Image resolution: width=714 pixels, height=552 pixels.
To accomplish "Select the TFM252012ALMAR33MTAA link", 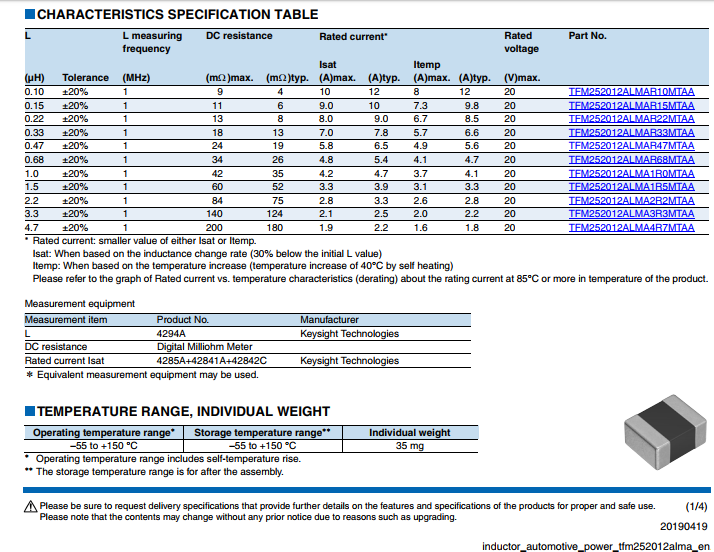I will point(630,133).
